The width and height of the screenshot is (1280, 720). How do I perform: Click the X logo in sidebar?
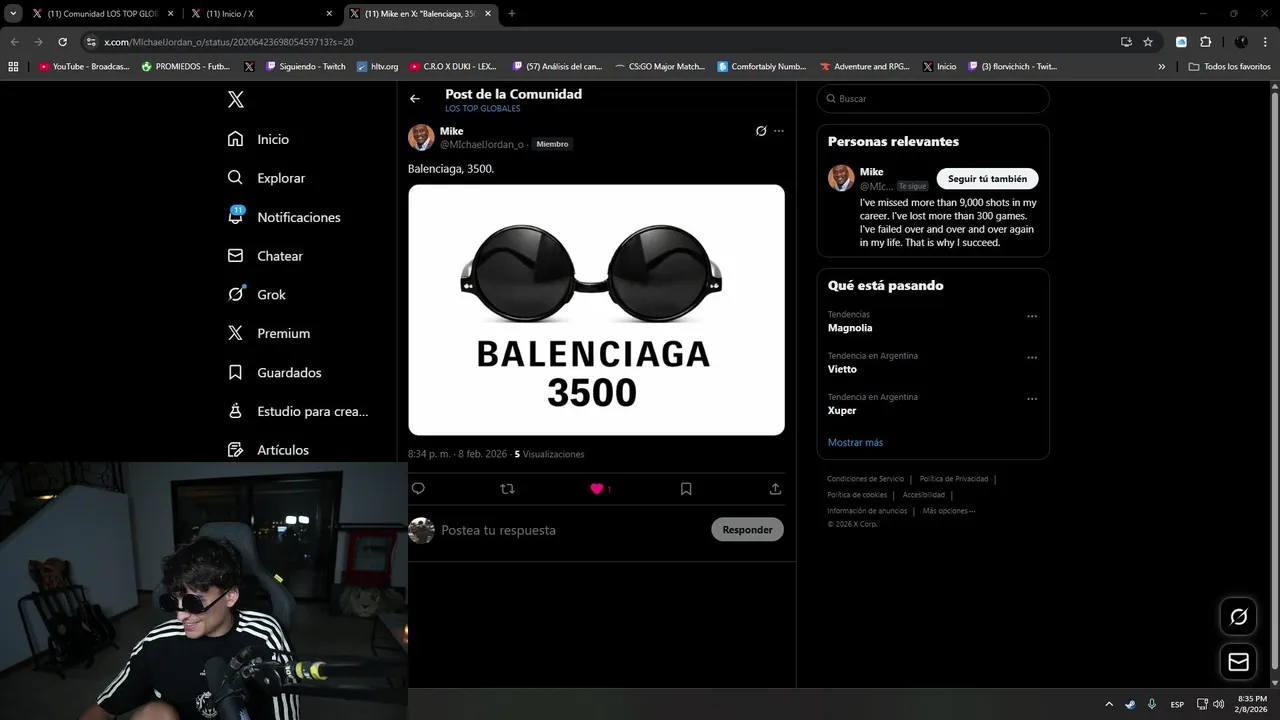(x=235, y=99)
